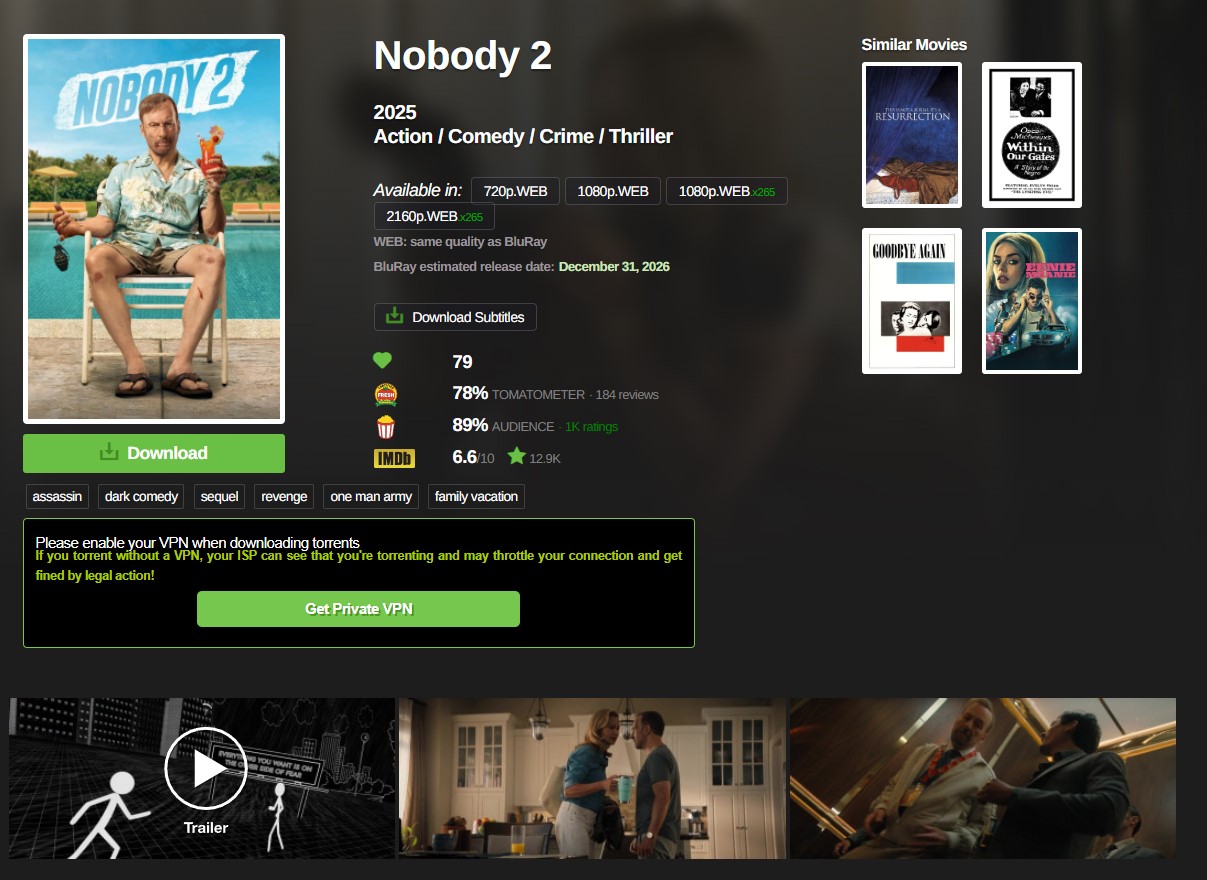Click the green heart like icon
This screenshot has width=1207, height=880.
(382, 361)
